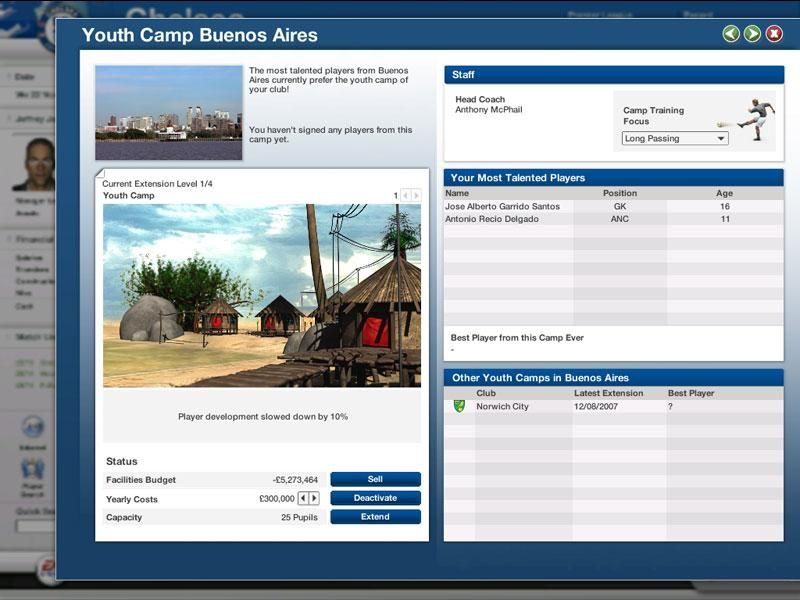This screenshot has width=800, height=600.
Task: Decrease yearly costs with left arrow
Action: [x=303, y=498]
